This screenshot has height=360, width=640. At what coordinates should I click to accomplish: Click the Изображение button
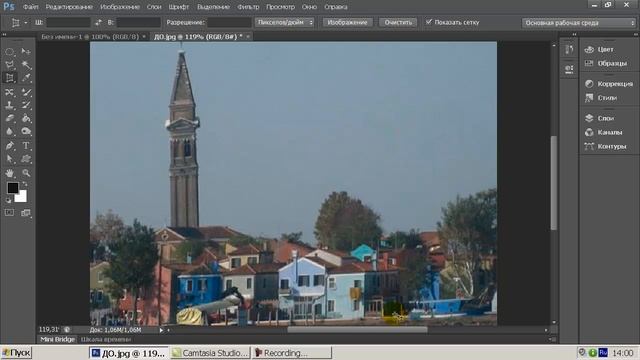click(347, 22)
